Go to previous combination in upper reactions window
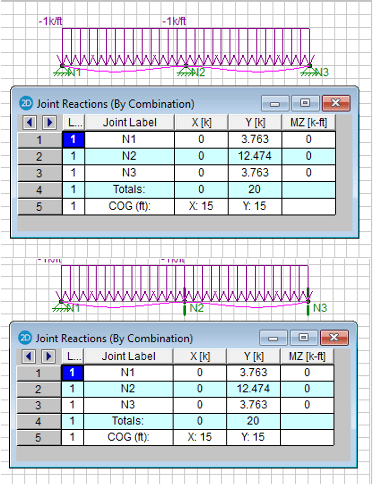Image resolution: width=375 pixels, height=484 pixels. point(30,122)
